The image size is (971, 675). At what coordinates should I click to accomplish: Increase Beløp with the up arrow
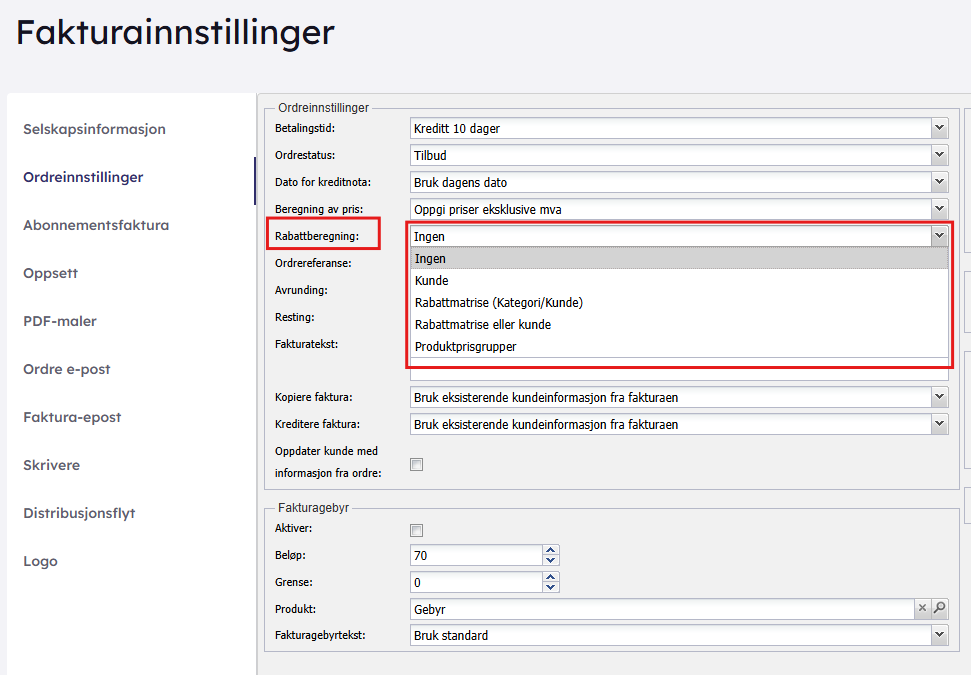(550, 550)
